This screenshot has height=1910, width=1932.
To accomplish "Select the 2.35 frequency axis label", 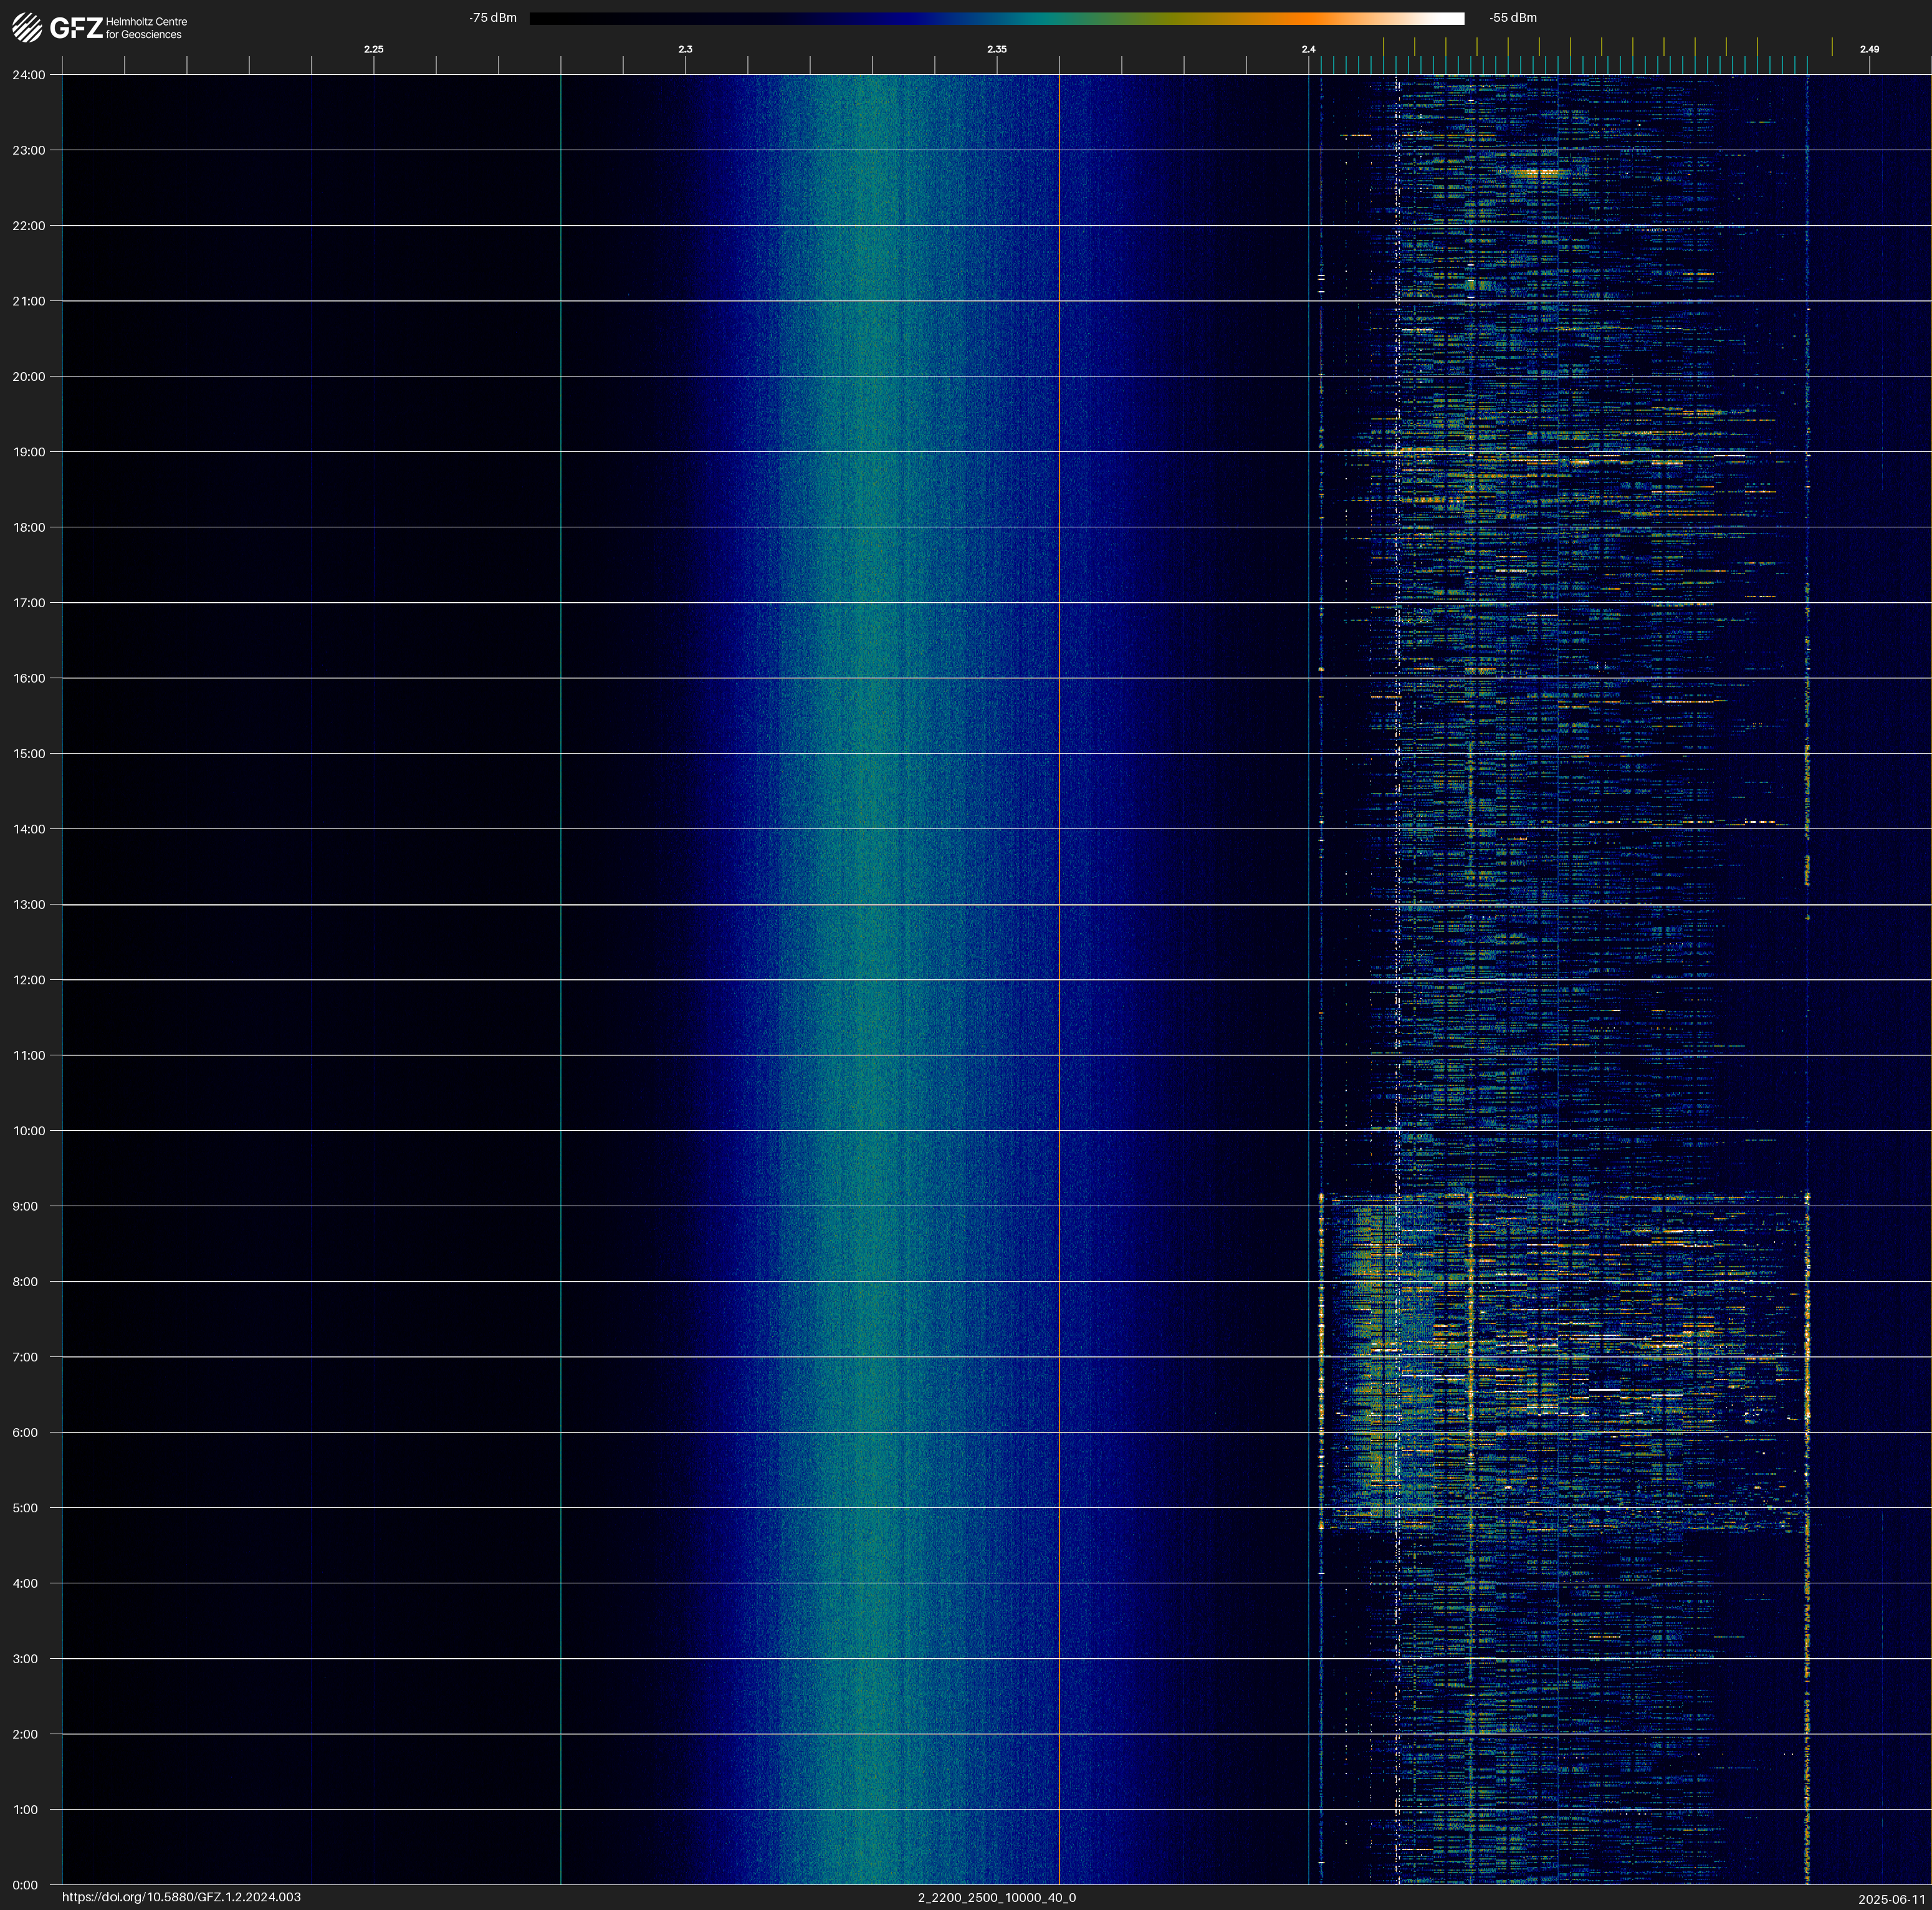I will pos(996,49).
